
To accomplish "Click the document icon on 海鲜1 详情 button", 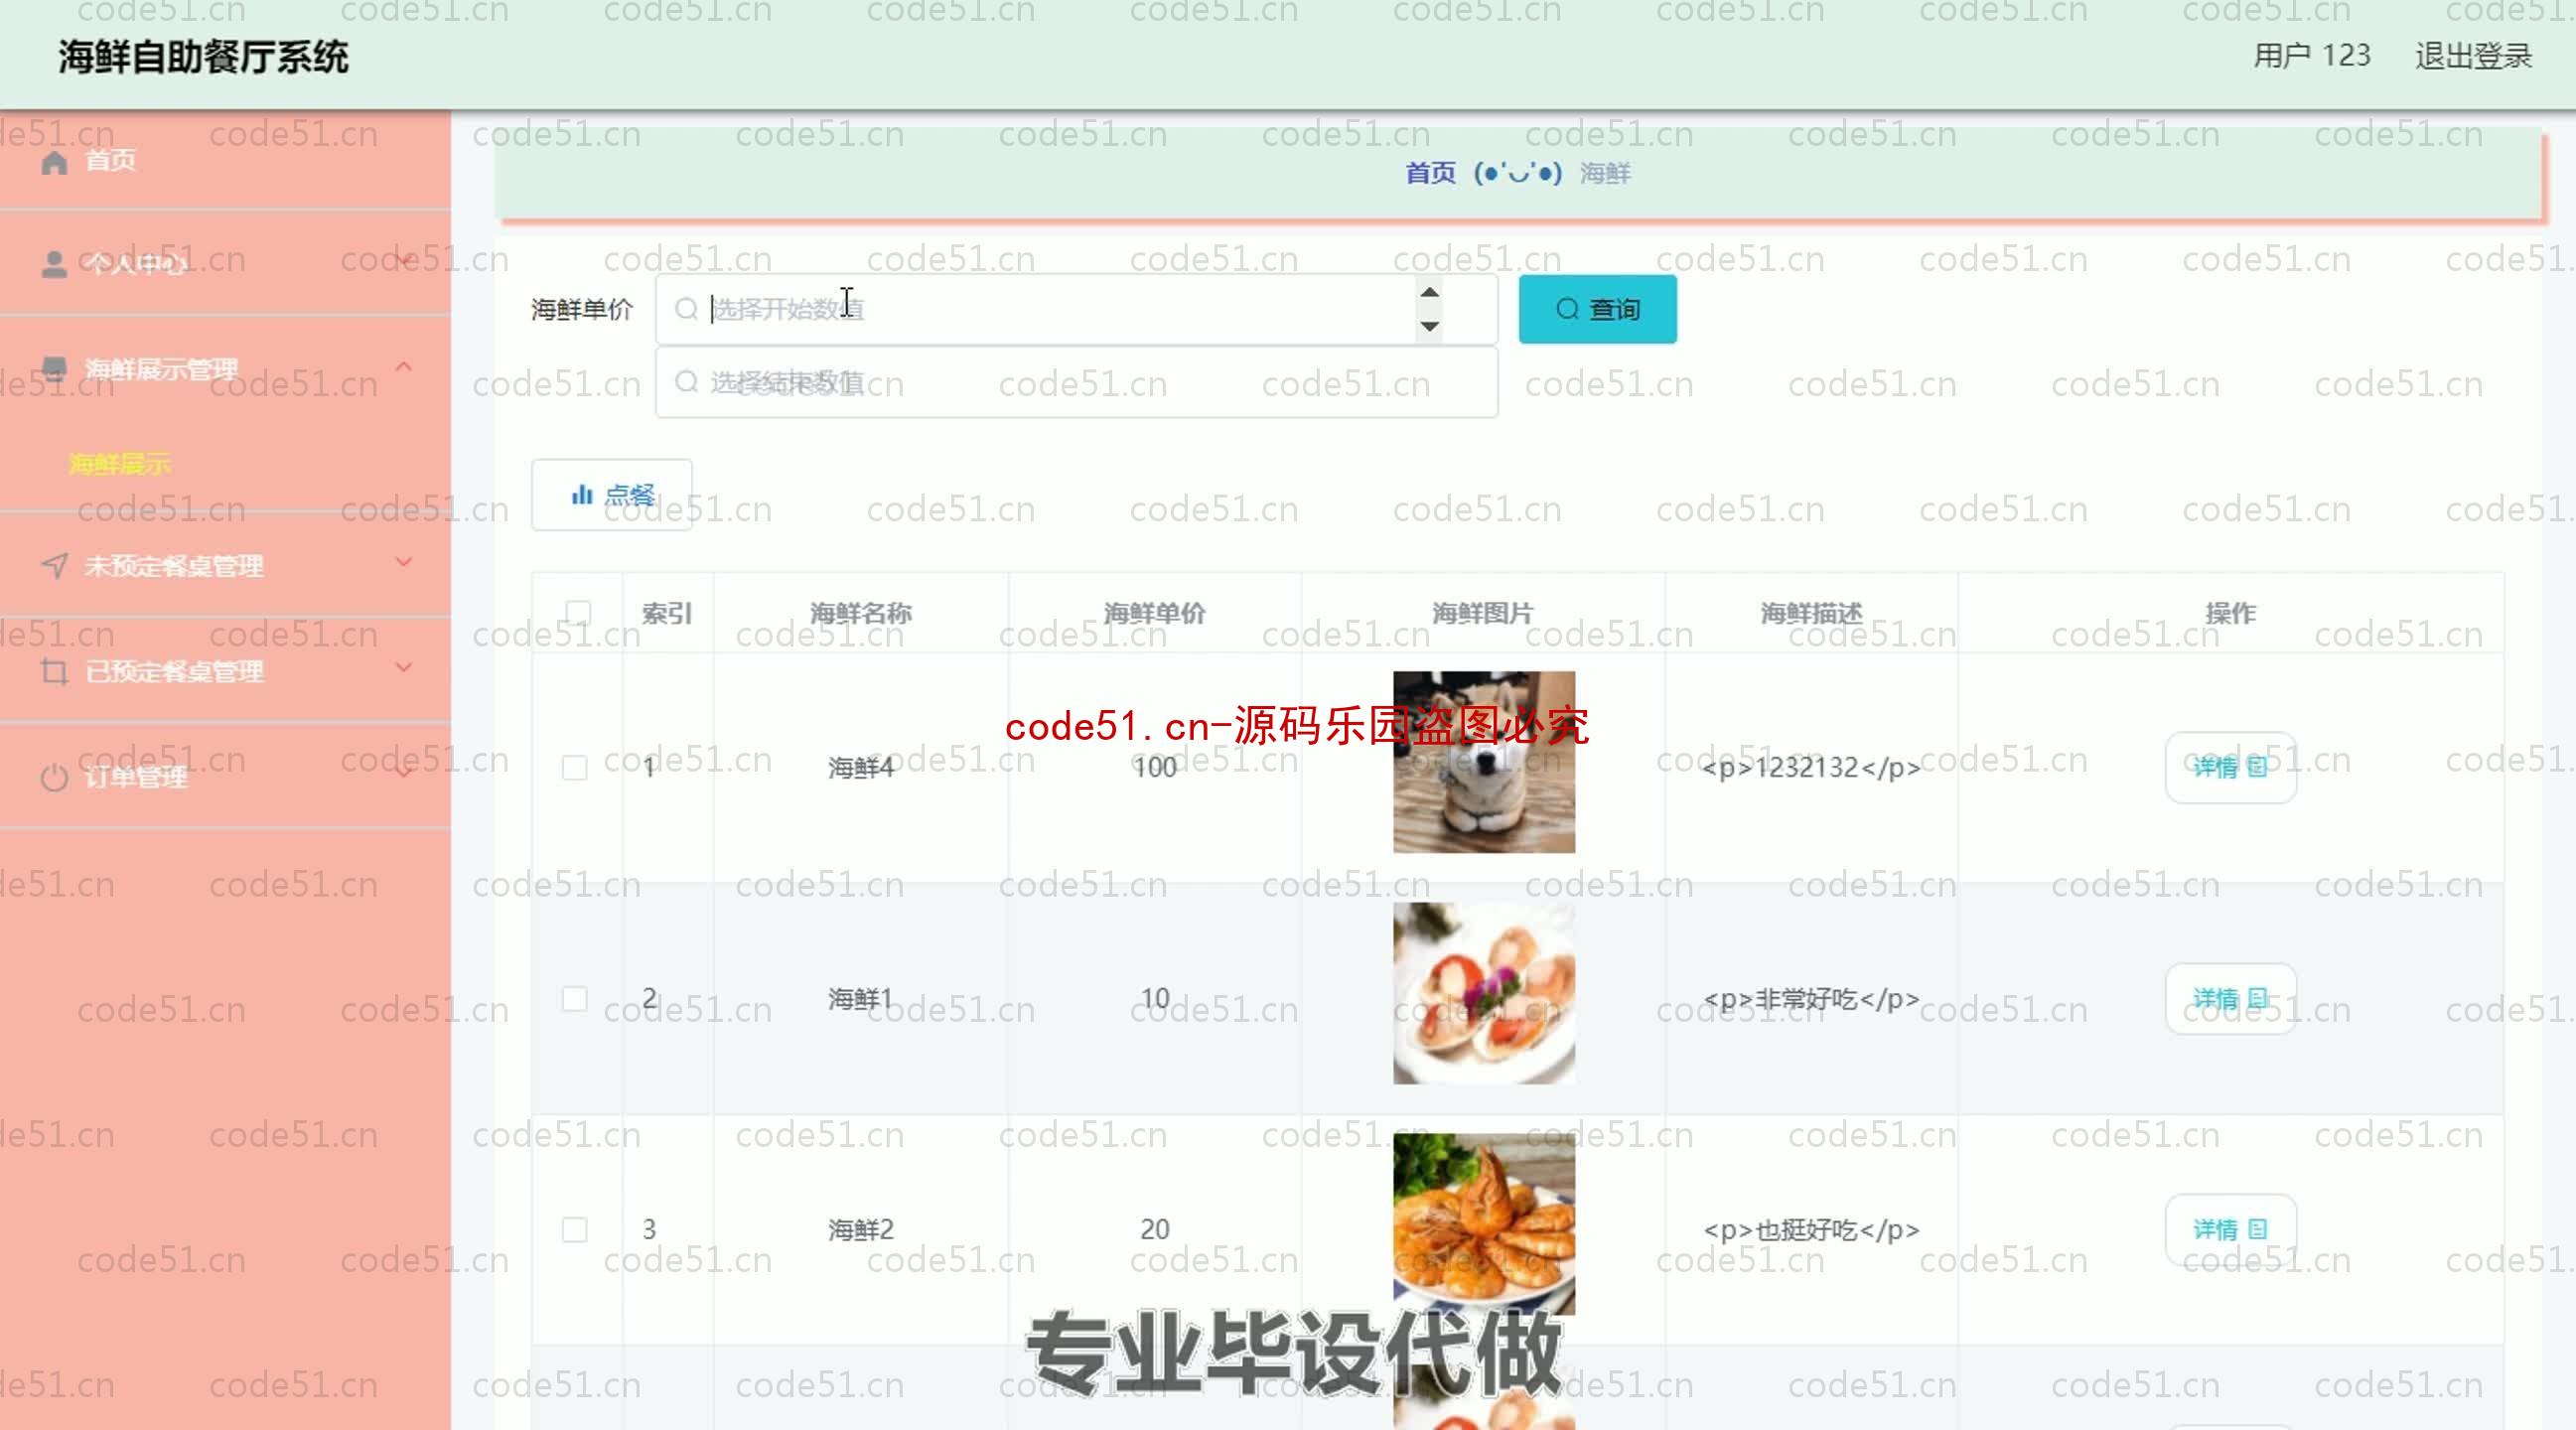I will [2258, 998].
